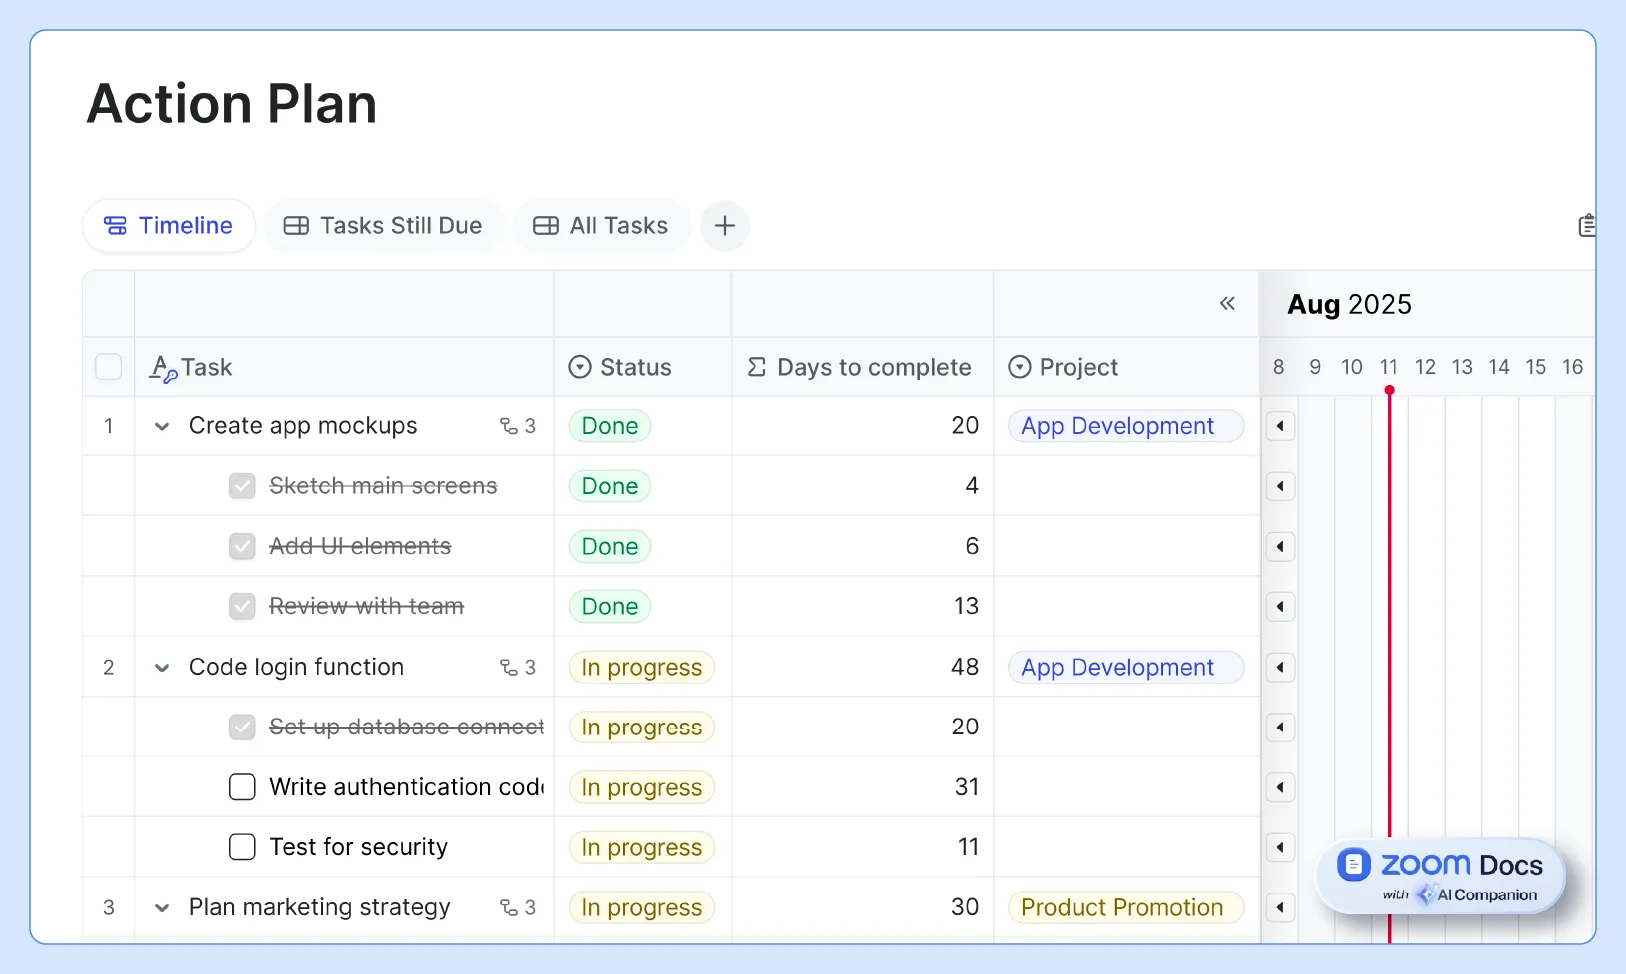
Task: Toggle the header select-all checkbox
Action: (108, 367)
